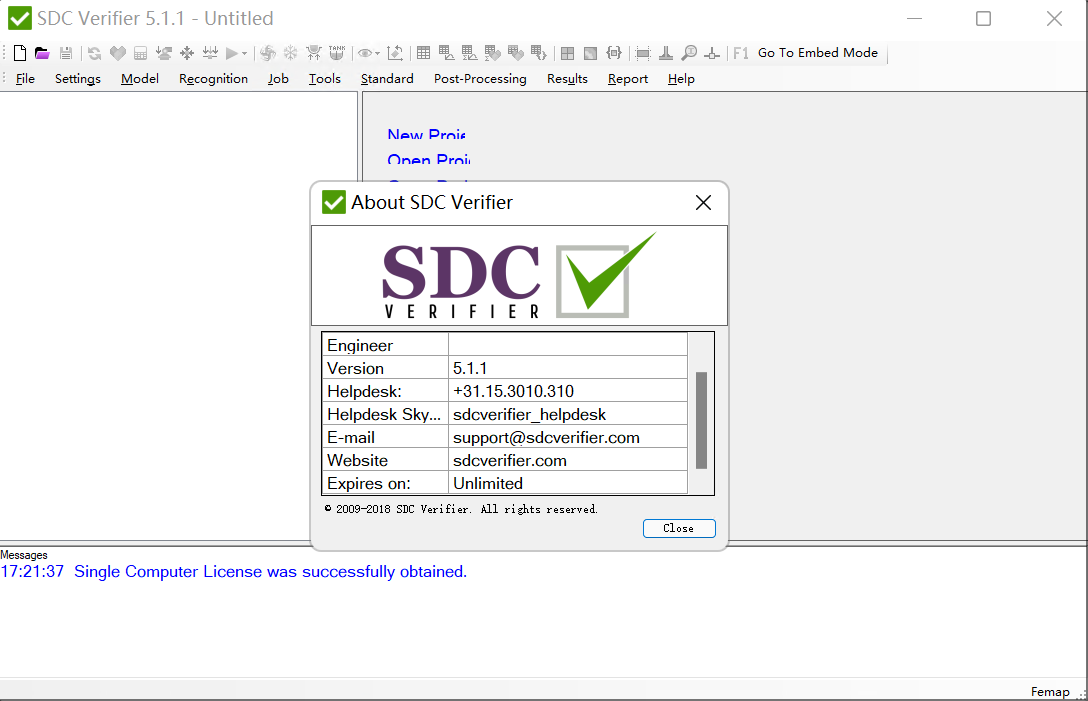Click the About dialog info table scrollbar

tap(701, 421)
